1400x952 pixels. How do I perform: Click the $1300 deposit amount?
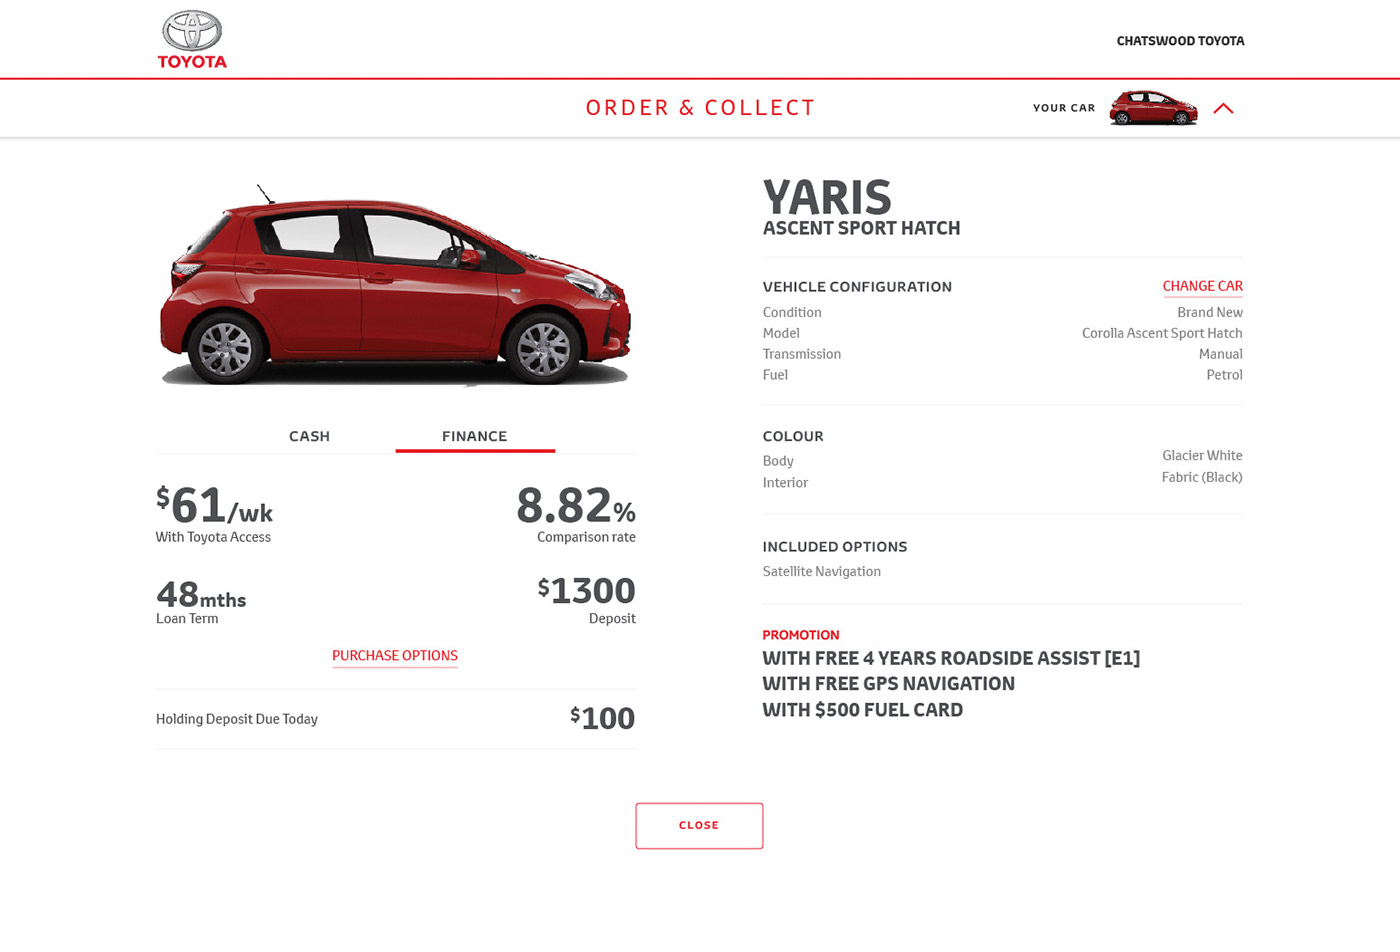click(x=587, y=591)
